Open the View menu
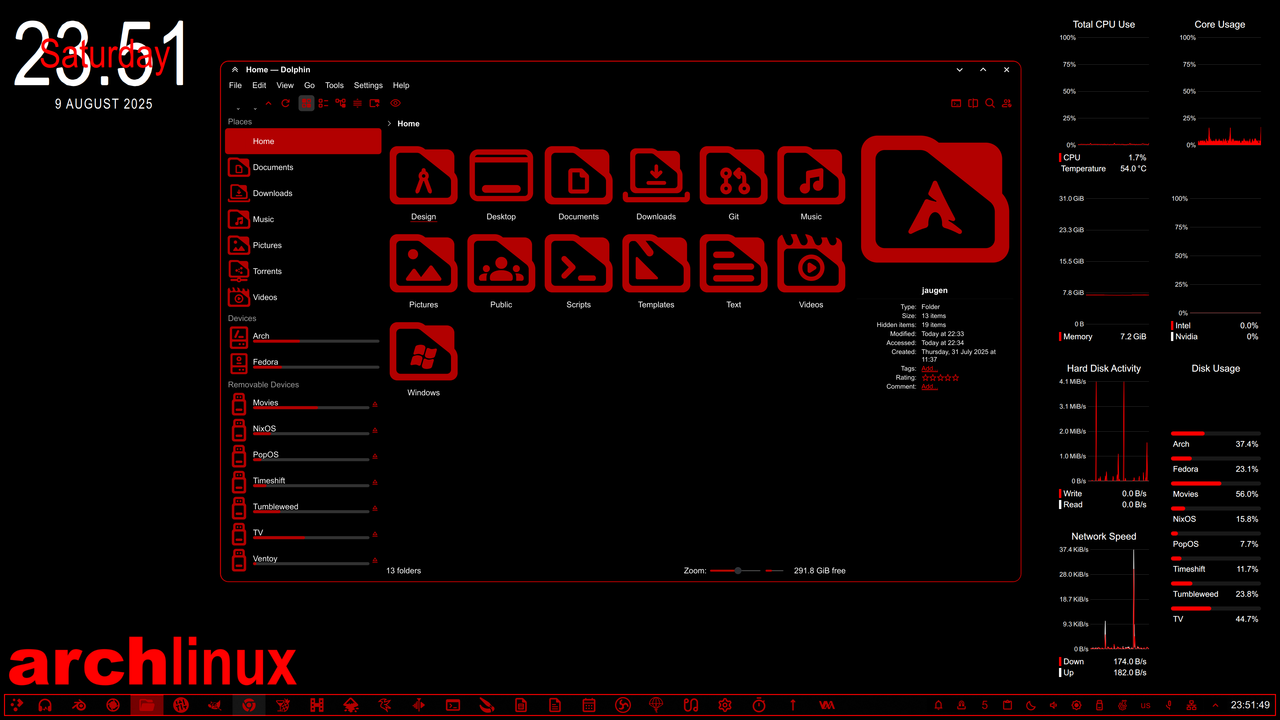Screen dimensions: 1280x720 [x=285, y=85]
